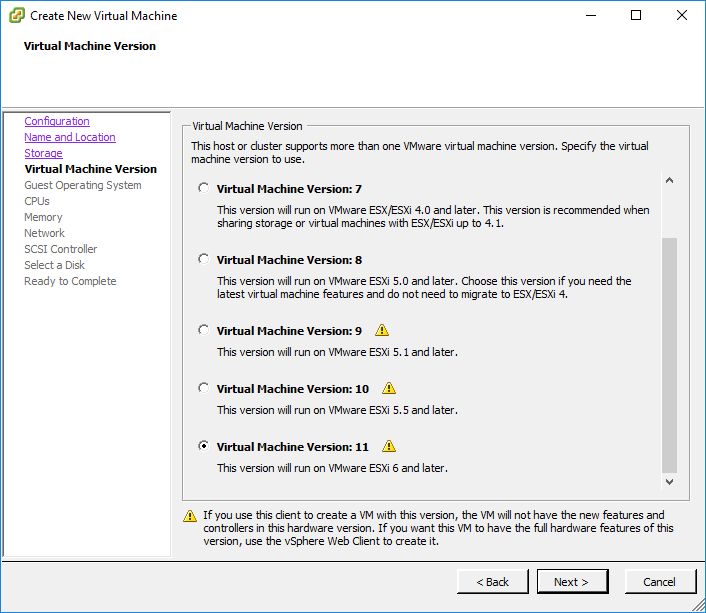Close the Create New Virtual Machine window
Image resolution: width=706 pixels, height=613 pixels.
682,15
